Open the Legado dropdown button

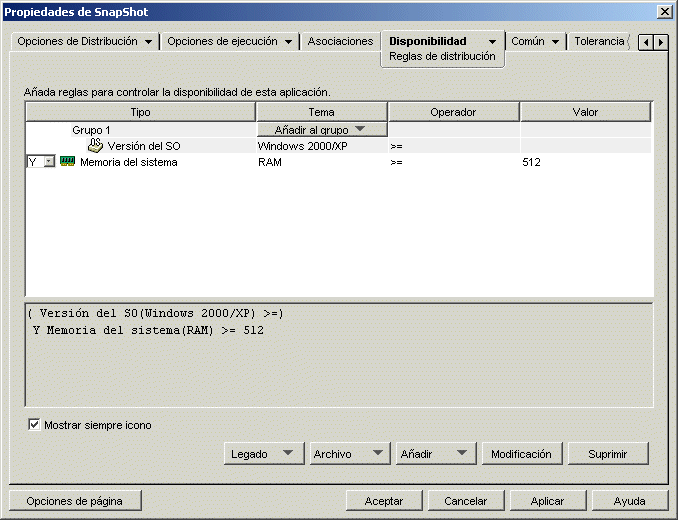point(264,453)
